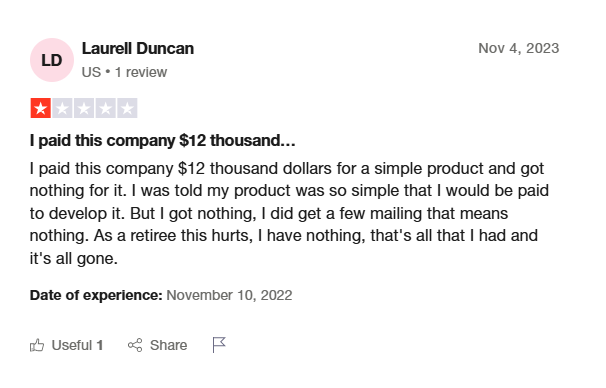Click the 'US • 1 review' text

(x=124, y=72)
